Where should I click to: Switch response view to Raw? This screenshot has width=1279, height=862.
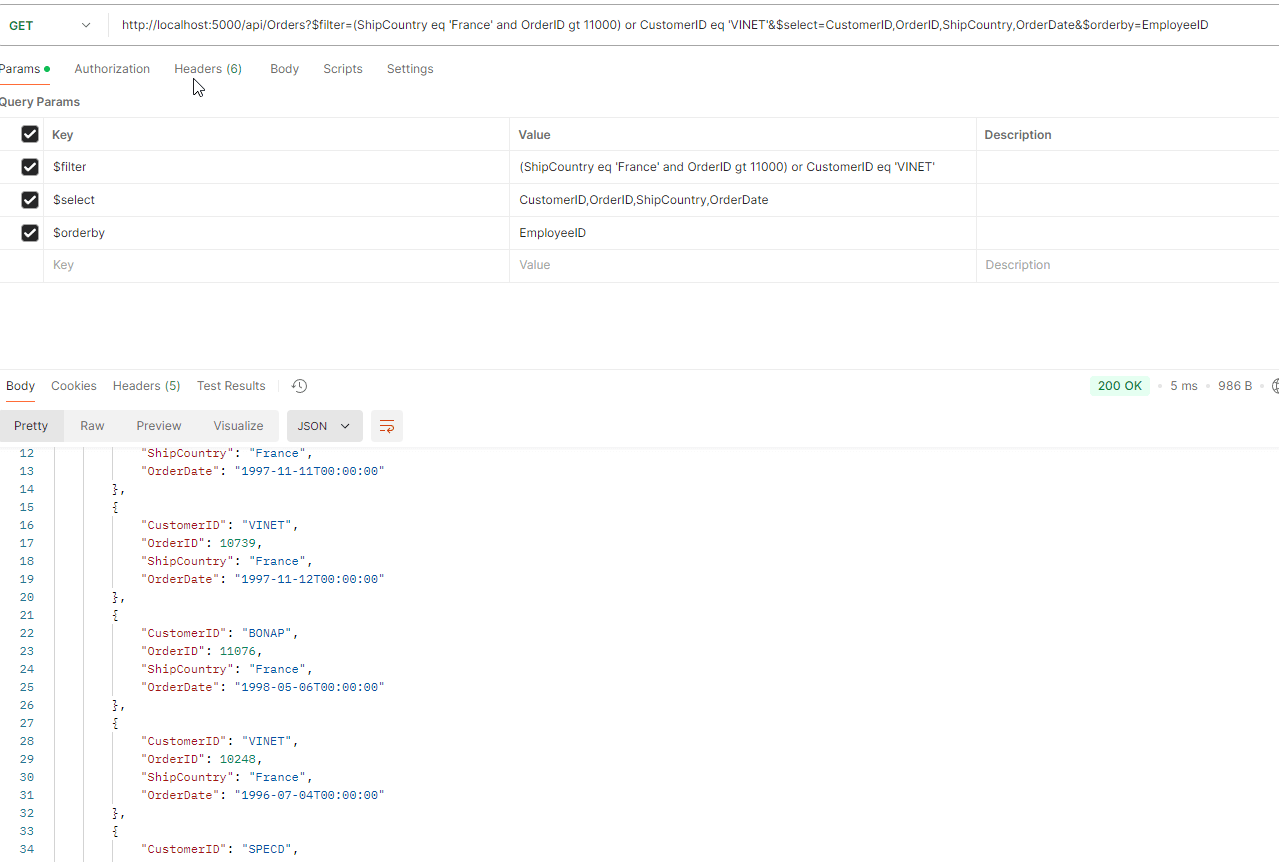(x=92, y=426)
